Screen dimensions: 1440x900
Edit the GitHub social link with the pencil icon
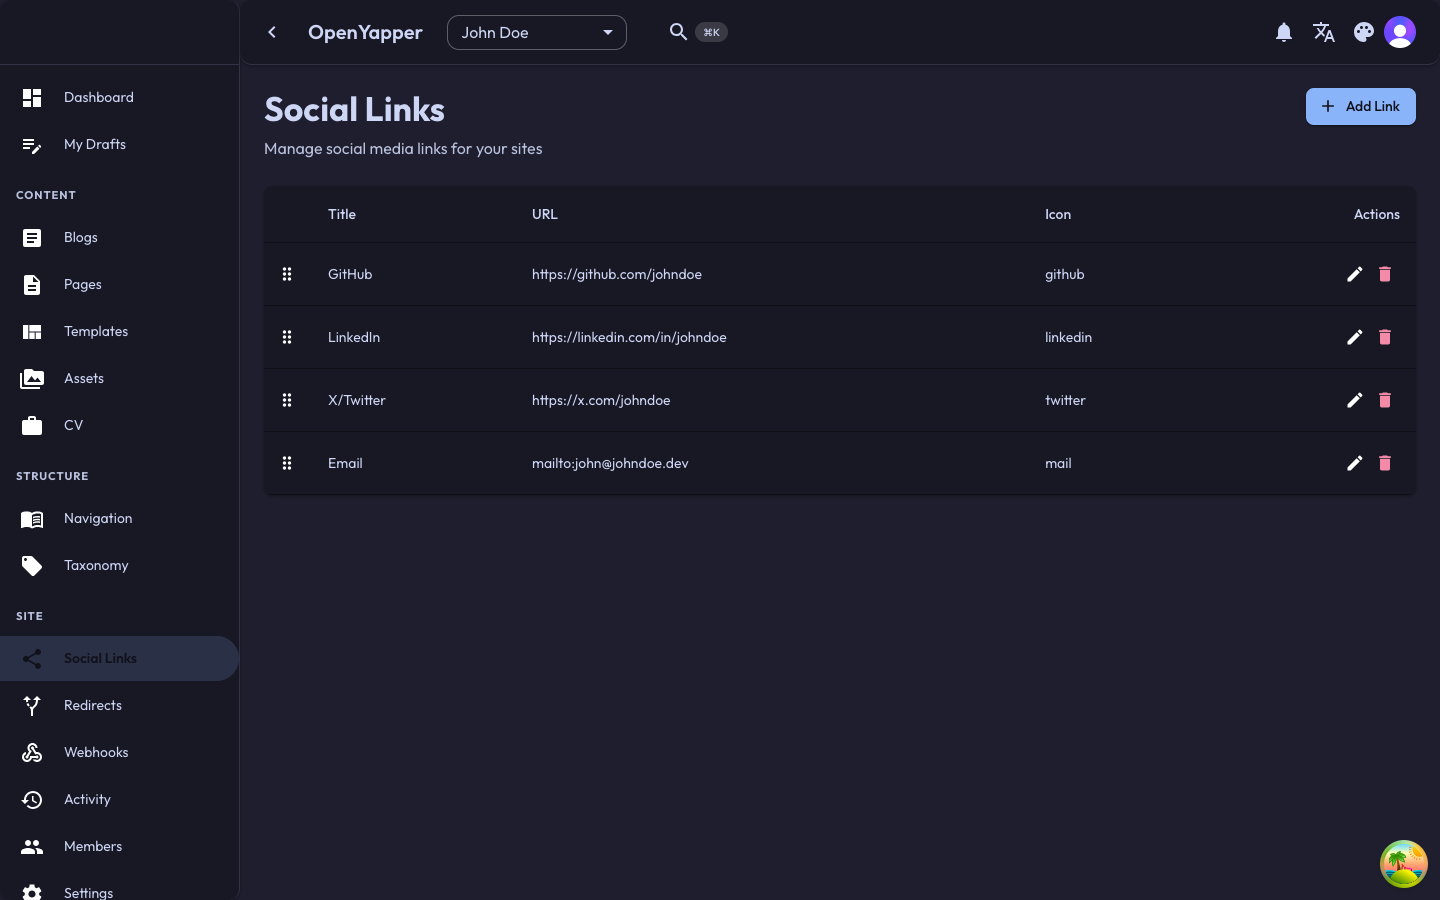pos(1355,274)
